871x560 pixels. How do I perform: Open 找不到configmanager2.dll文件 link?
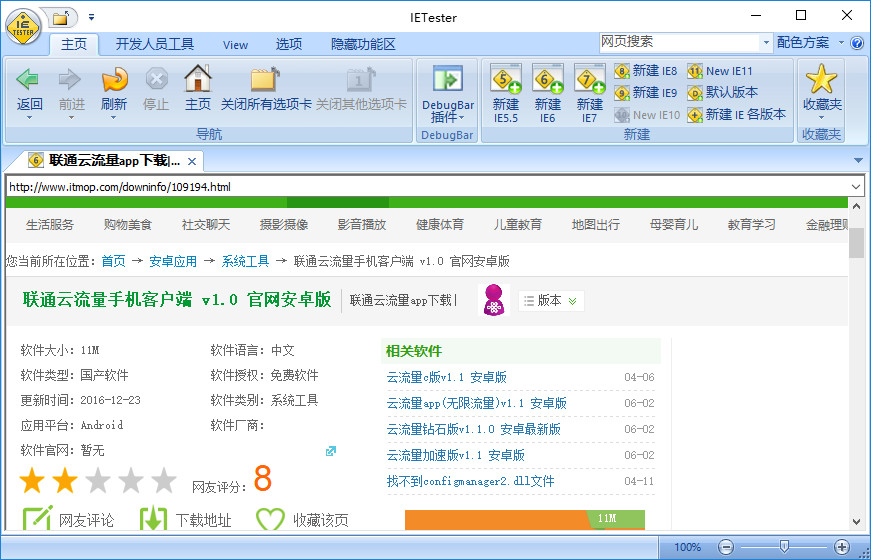470,481
